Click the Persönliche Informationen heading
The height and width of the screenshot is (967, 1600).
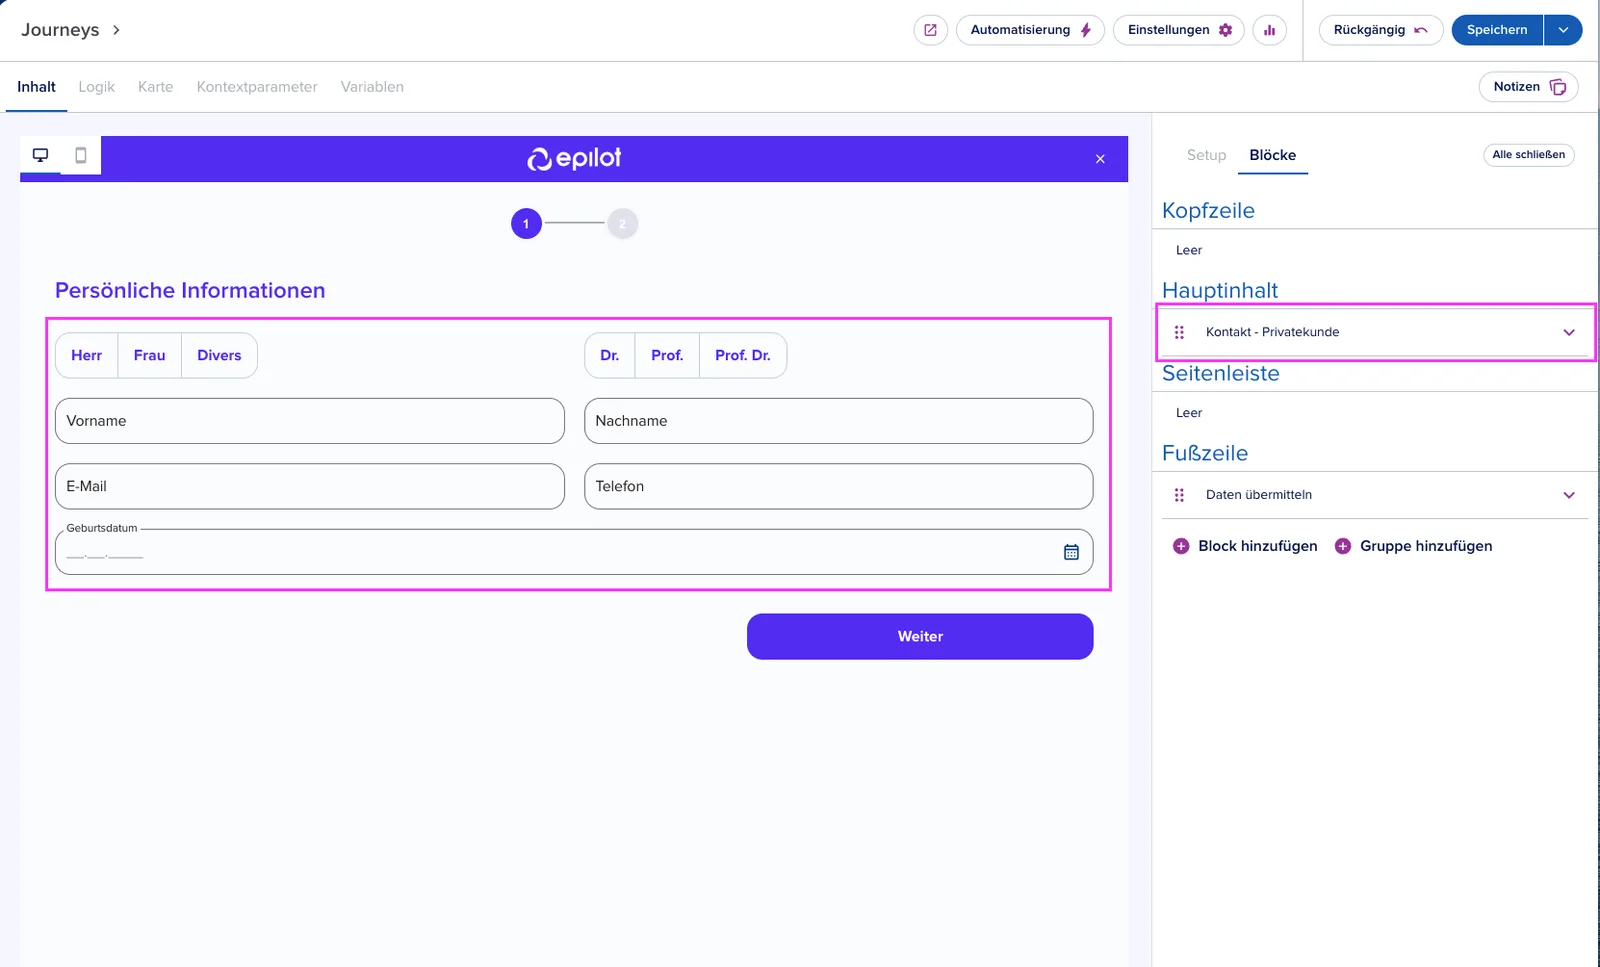click(190, 291)
